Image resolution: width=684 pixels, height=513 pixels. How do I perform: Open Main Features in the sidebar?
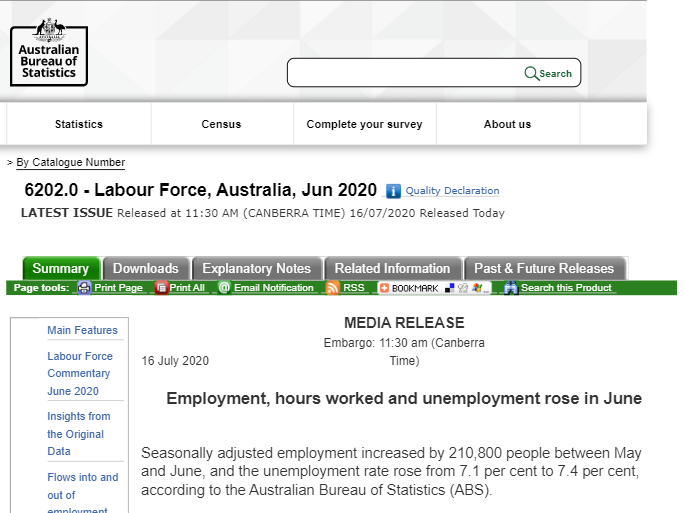(82, 330)
